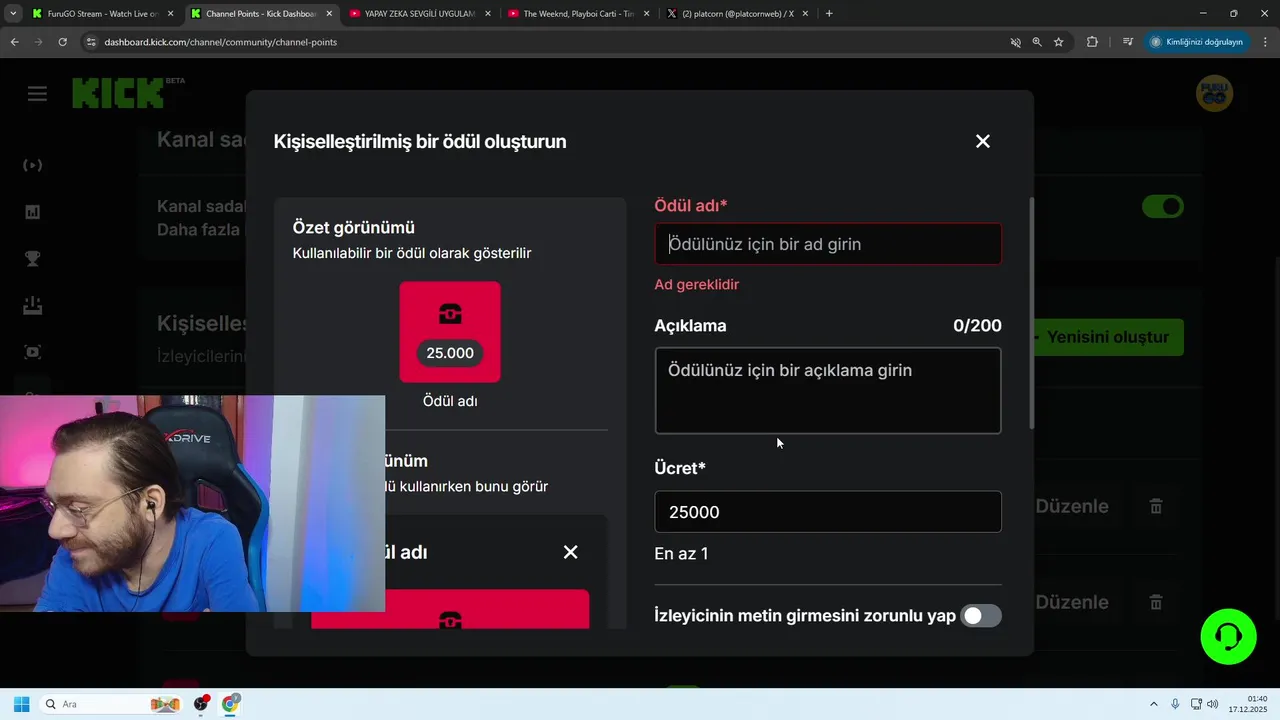Viewport: 1280px width, 720px height.
Task: Switch to The Weeknd, Playboi Carti tab
Action: (x=578, y=14)
